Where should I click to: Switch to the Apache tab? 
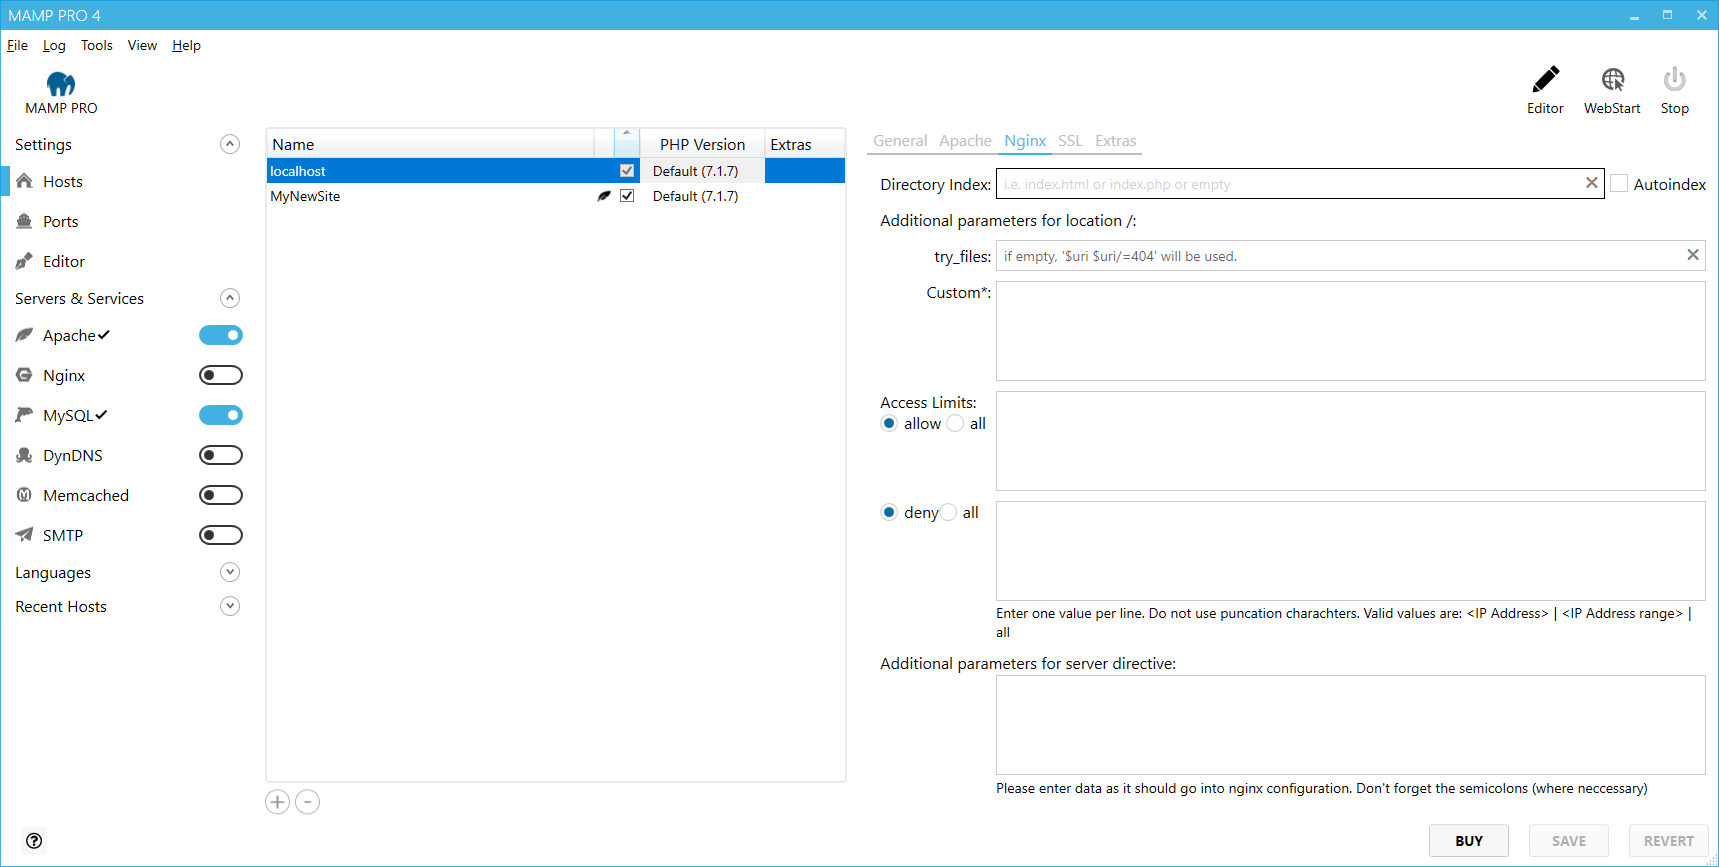pos(965,141)
